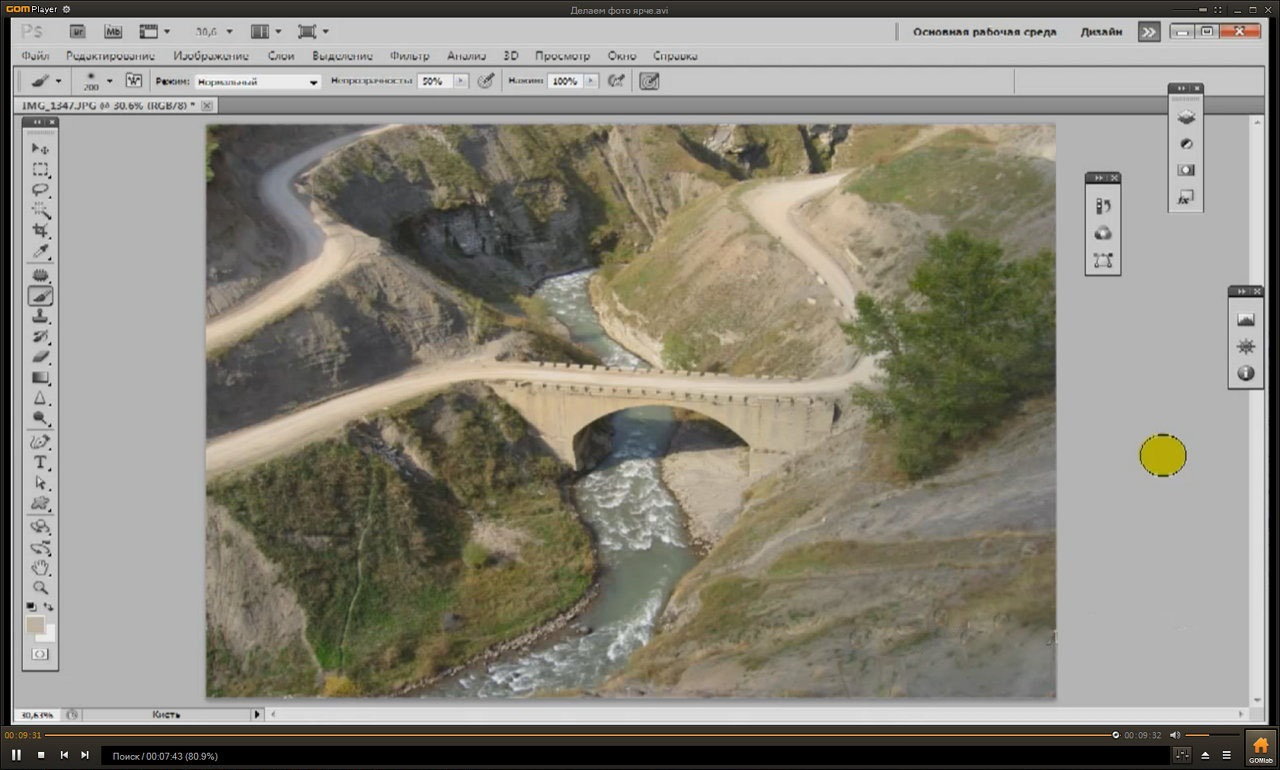
Task: Toggle the airbrush option in options bar
Action: coord(617,81)
